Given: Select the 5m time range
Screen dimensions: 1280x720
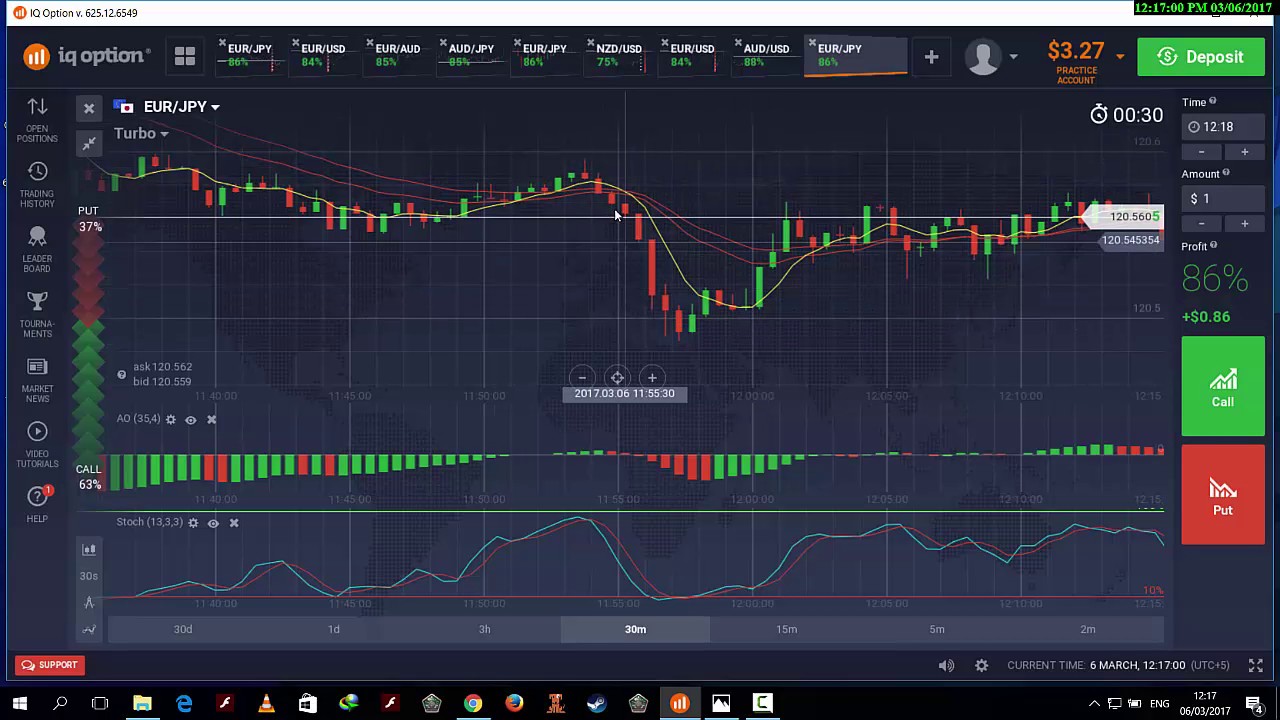Looking at the screenshot, I should click(937, 629).
